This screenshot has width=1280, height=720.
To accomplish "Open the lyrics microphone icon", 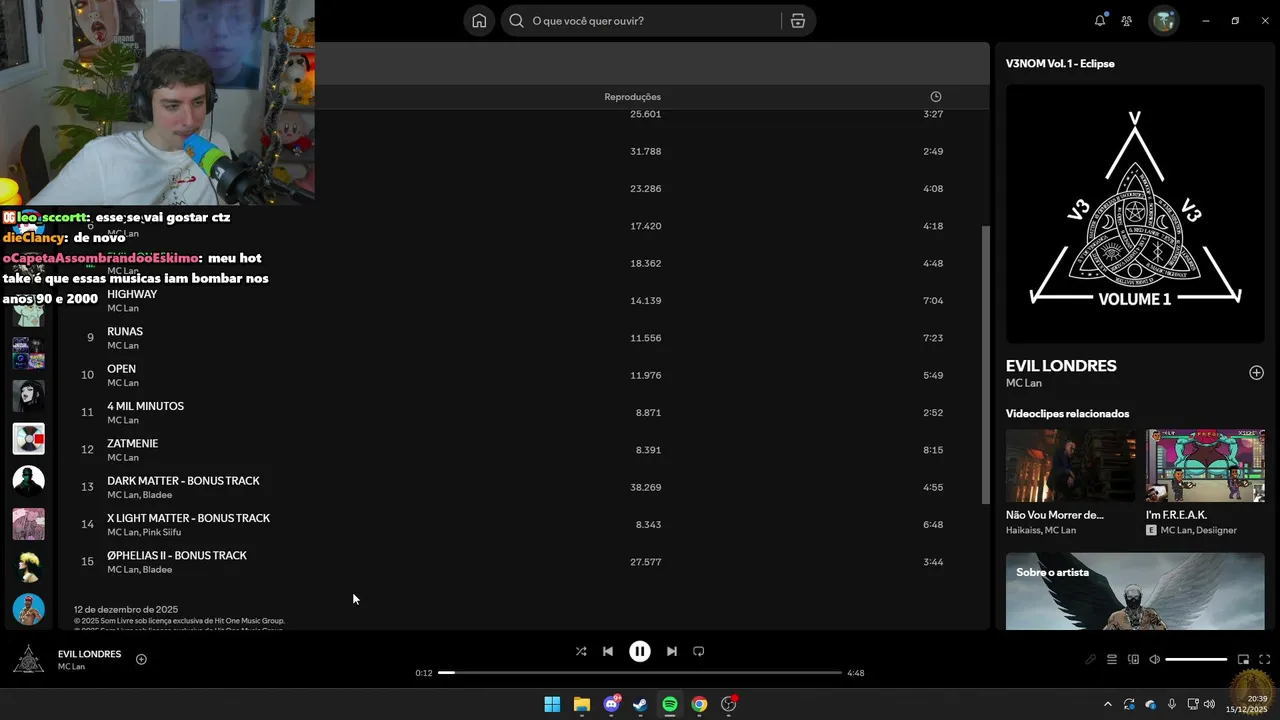I will (1091, 659).
